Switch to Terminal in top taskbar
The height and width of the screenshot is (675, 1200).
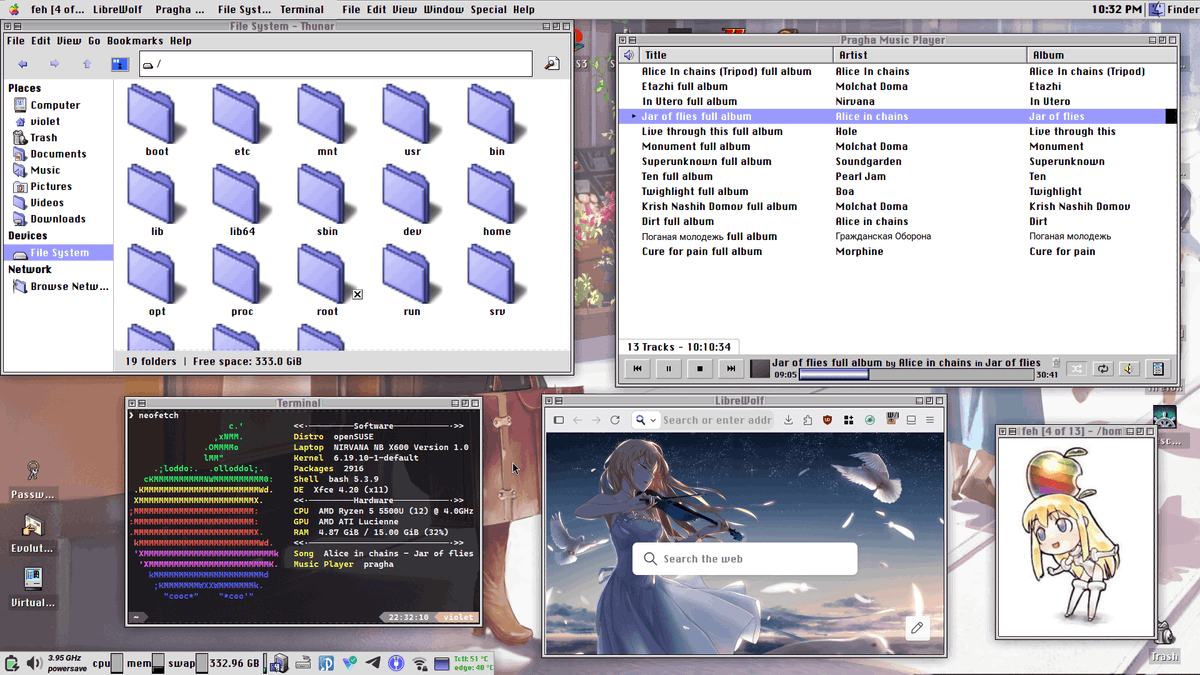coord(302,9)
